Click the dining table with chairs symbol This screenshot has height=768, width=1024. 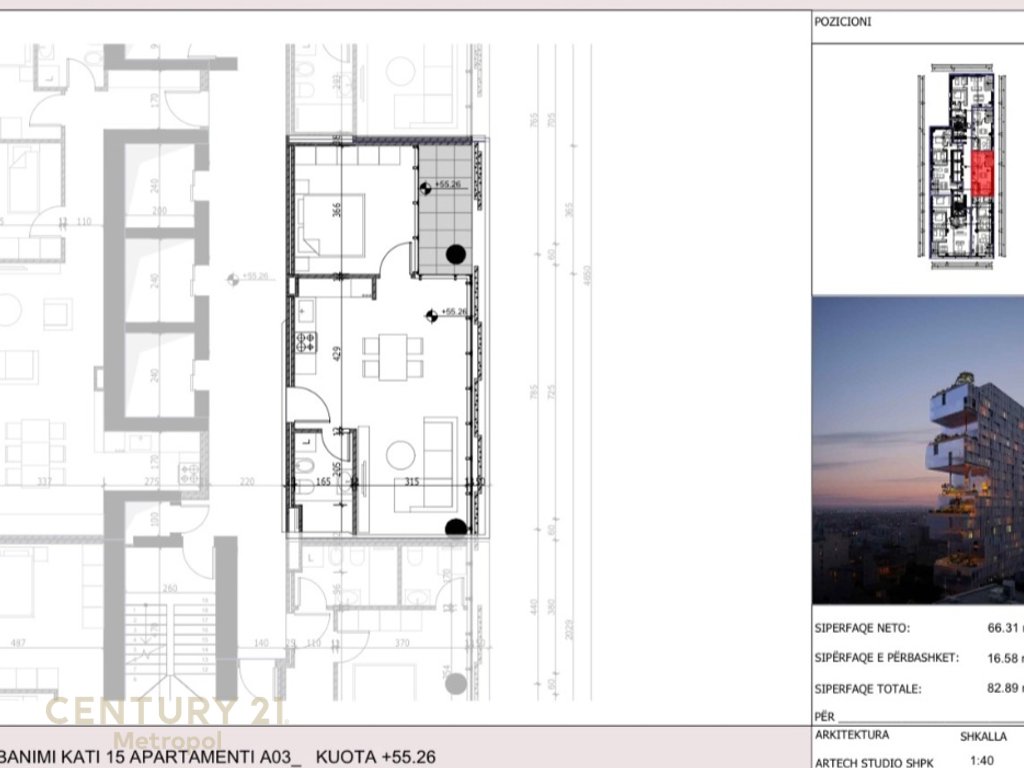pos(393,357)
